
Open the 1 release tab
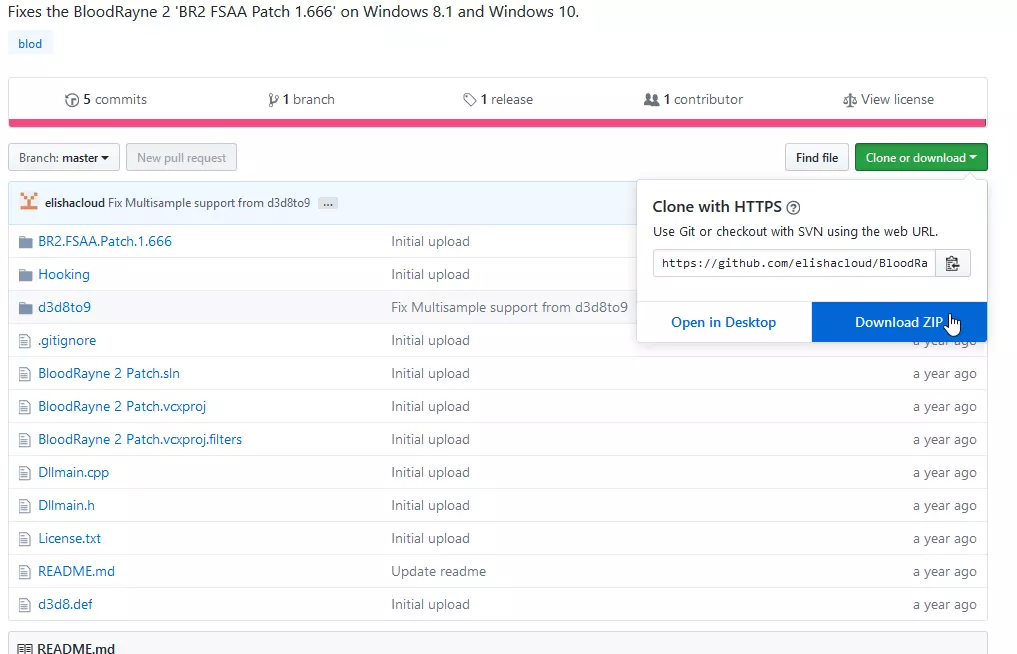[498, 99]
